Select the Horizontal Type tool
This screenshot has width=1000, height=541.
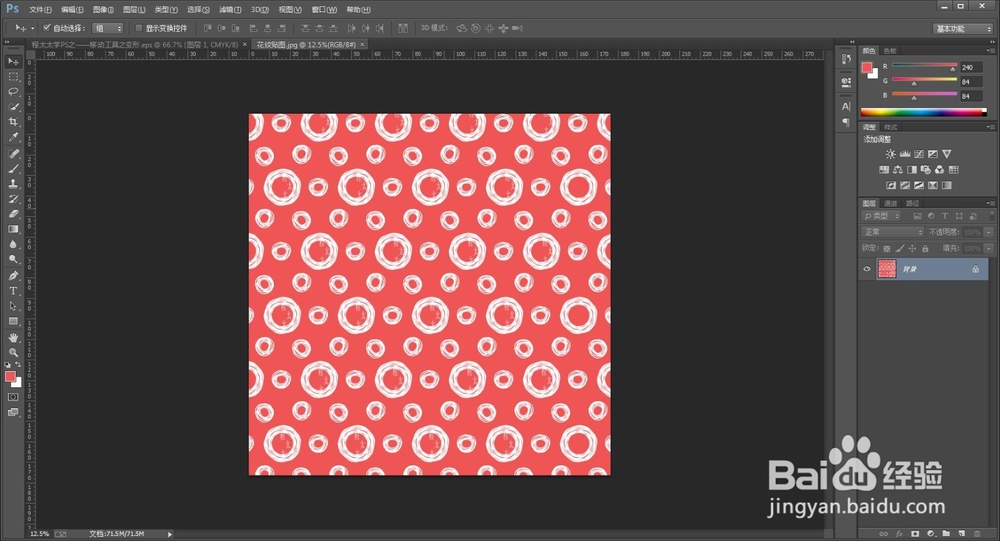[13, 291]
